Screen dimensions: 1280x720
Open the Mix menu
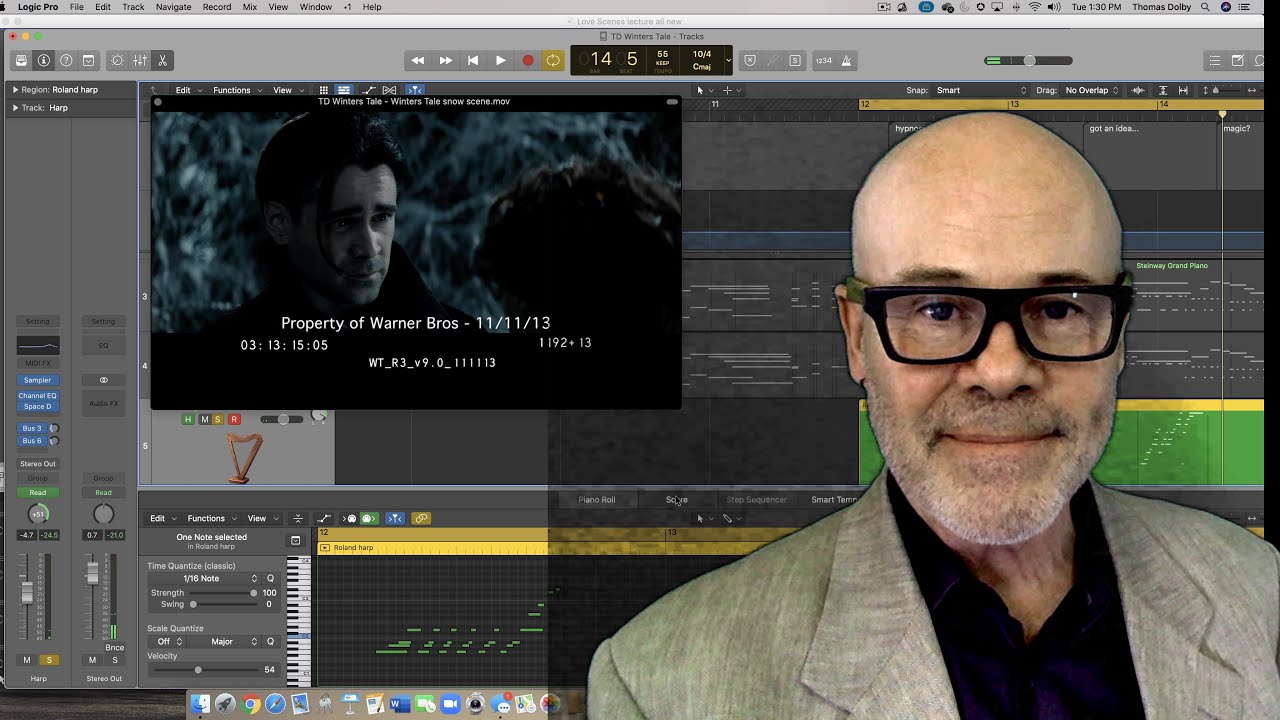tap(250, 7)
